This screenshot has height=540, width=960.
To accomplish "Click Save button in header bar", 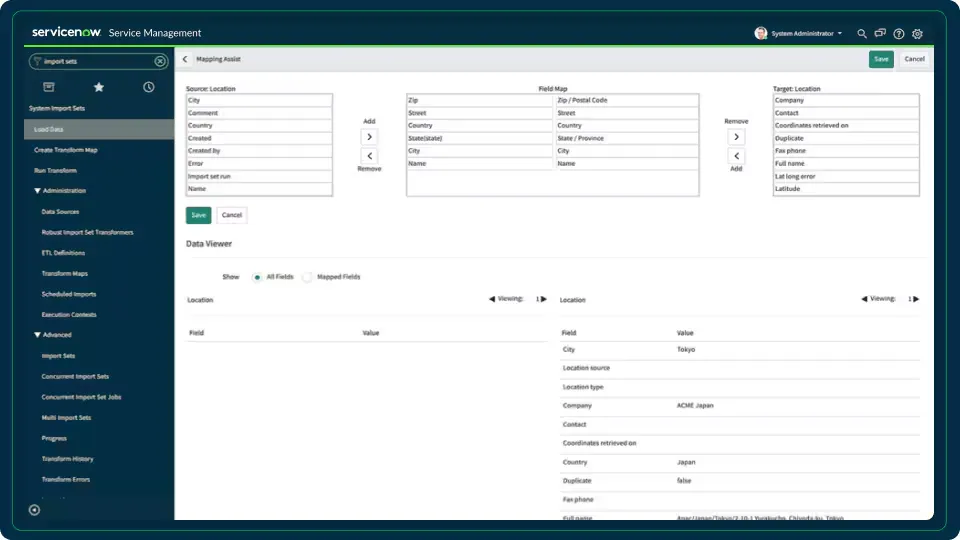I will [880, 59].
